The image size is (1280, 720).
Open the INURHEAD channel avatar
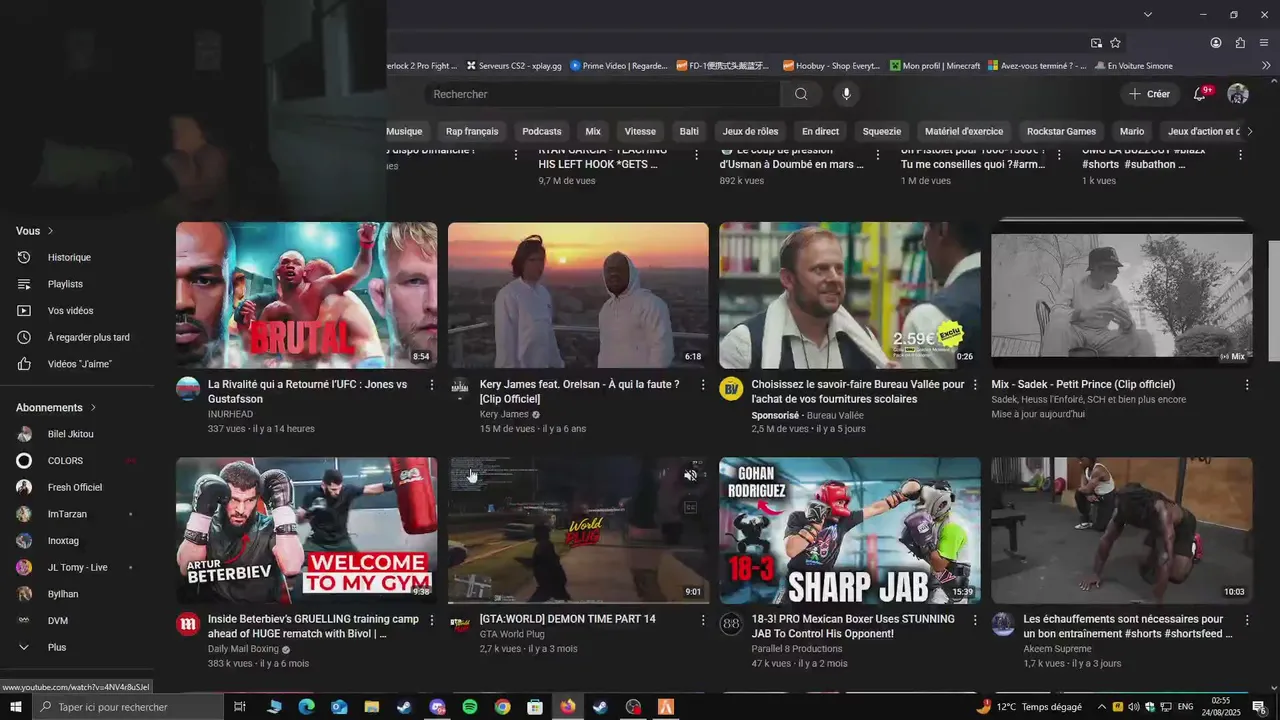click(x=188, y=389)
